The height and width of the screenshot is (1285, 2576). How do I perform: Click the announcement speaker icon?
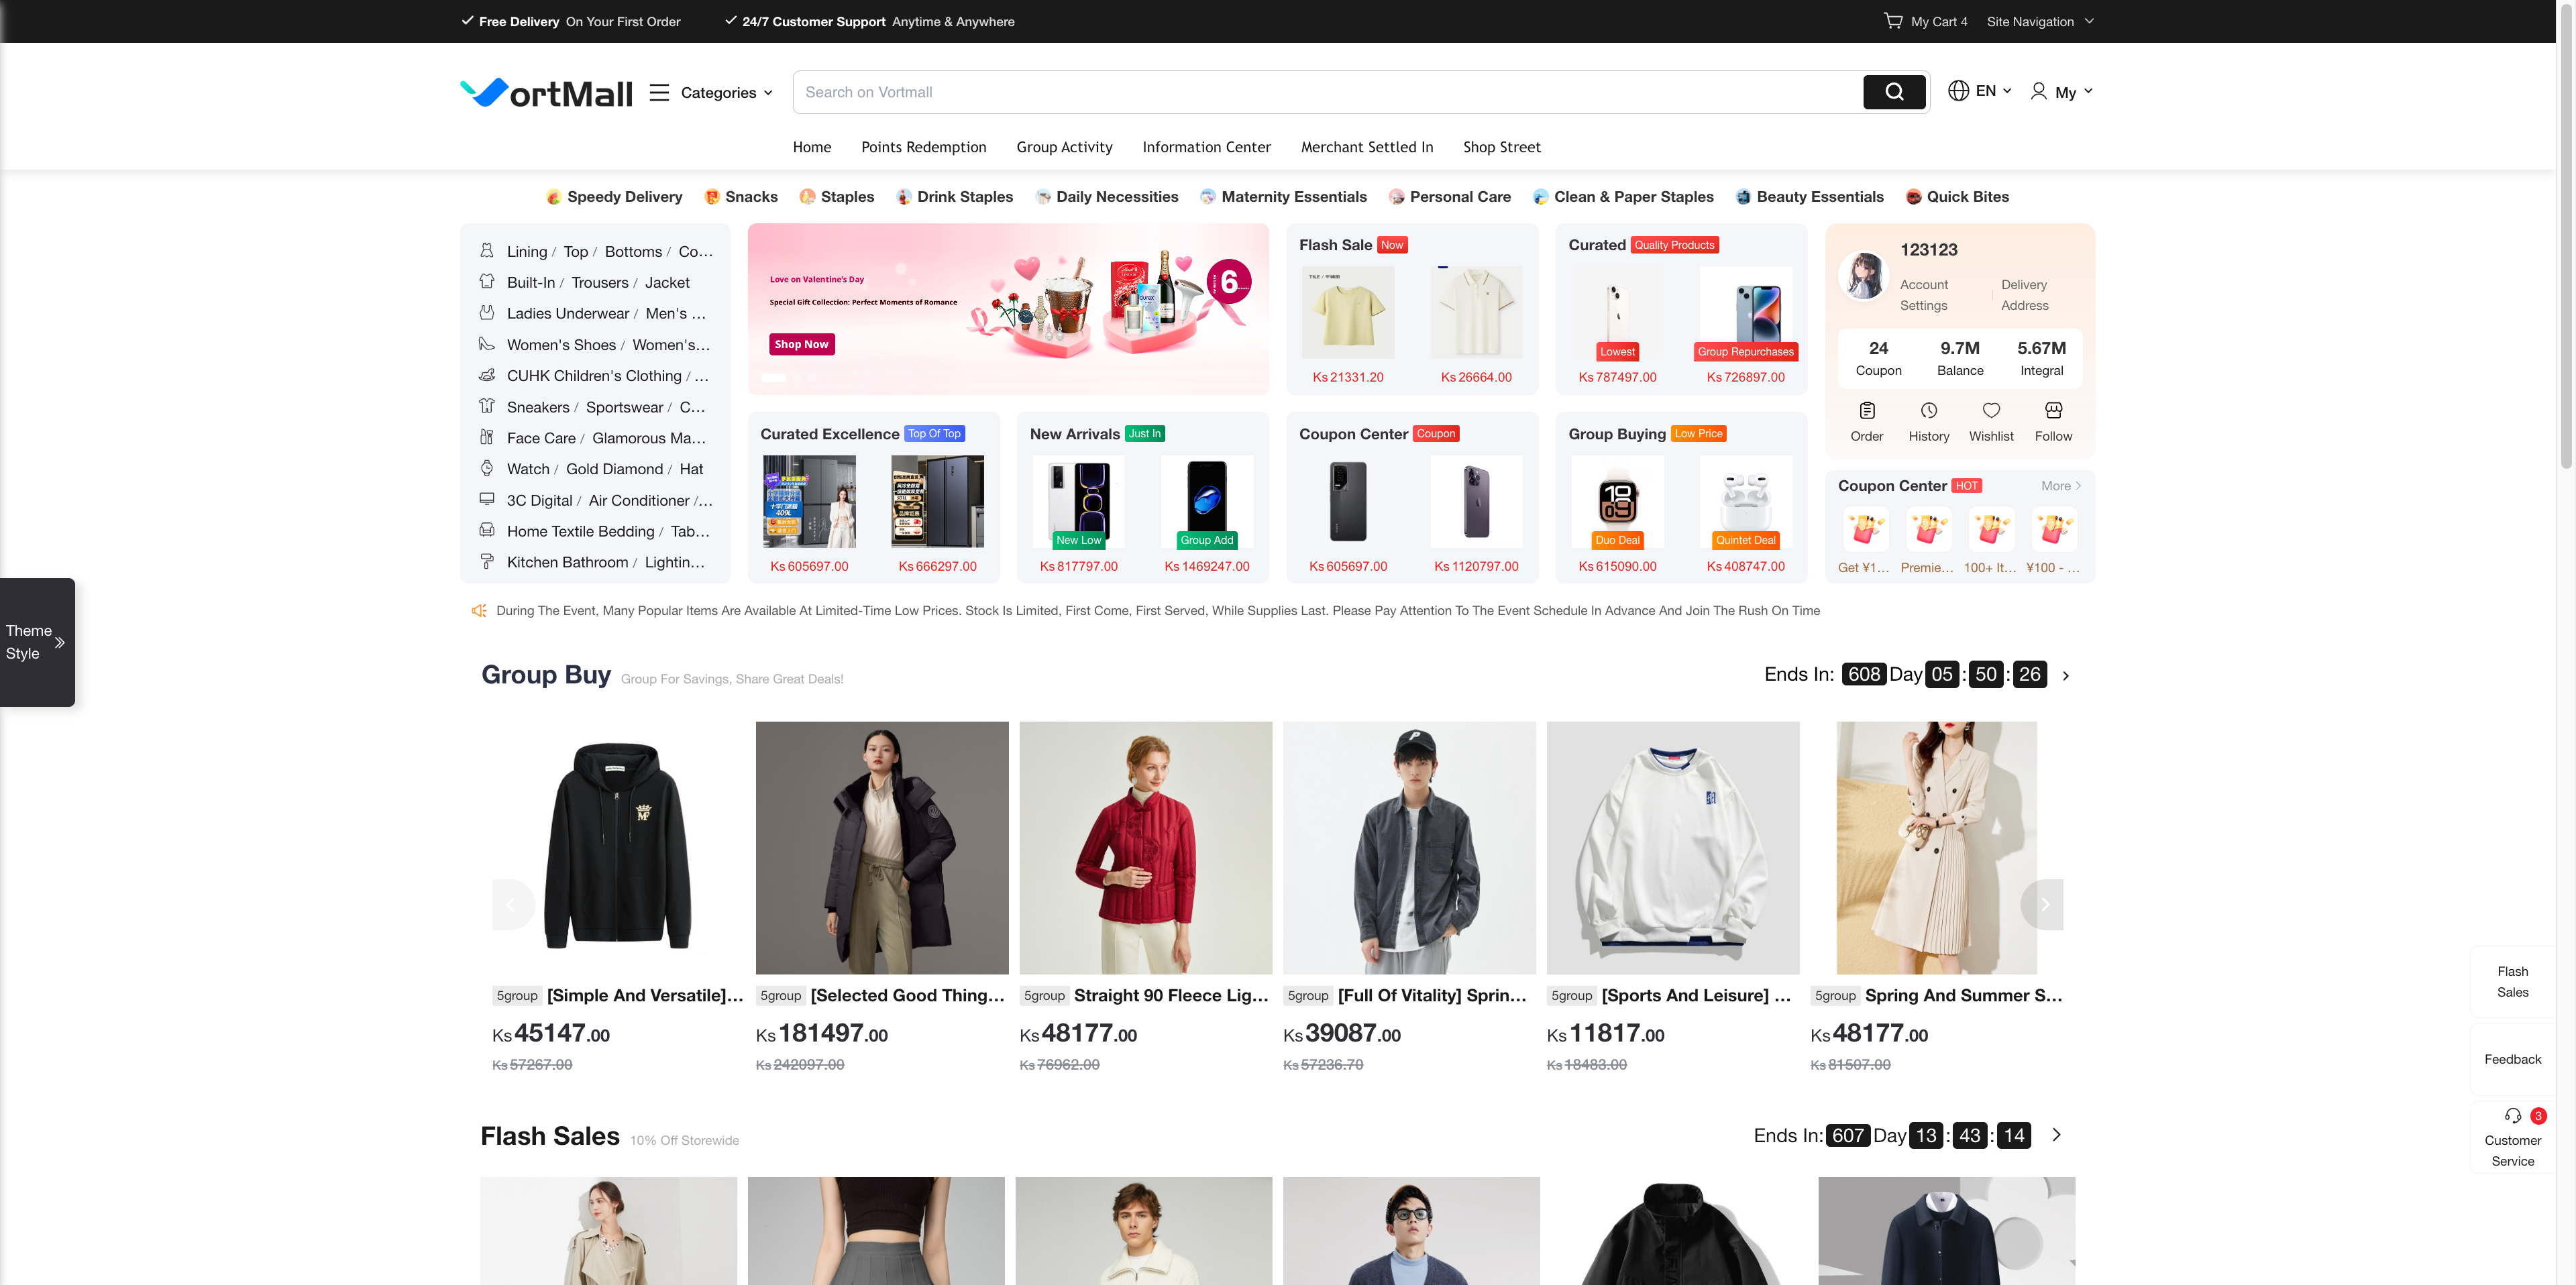pos(479,610)
